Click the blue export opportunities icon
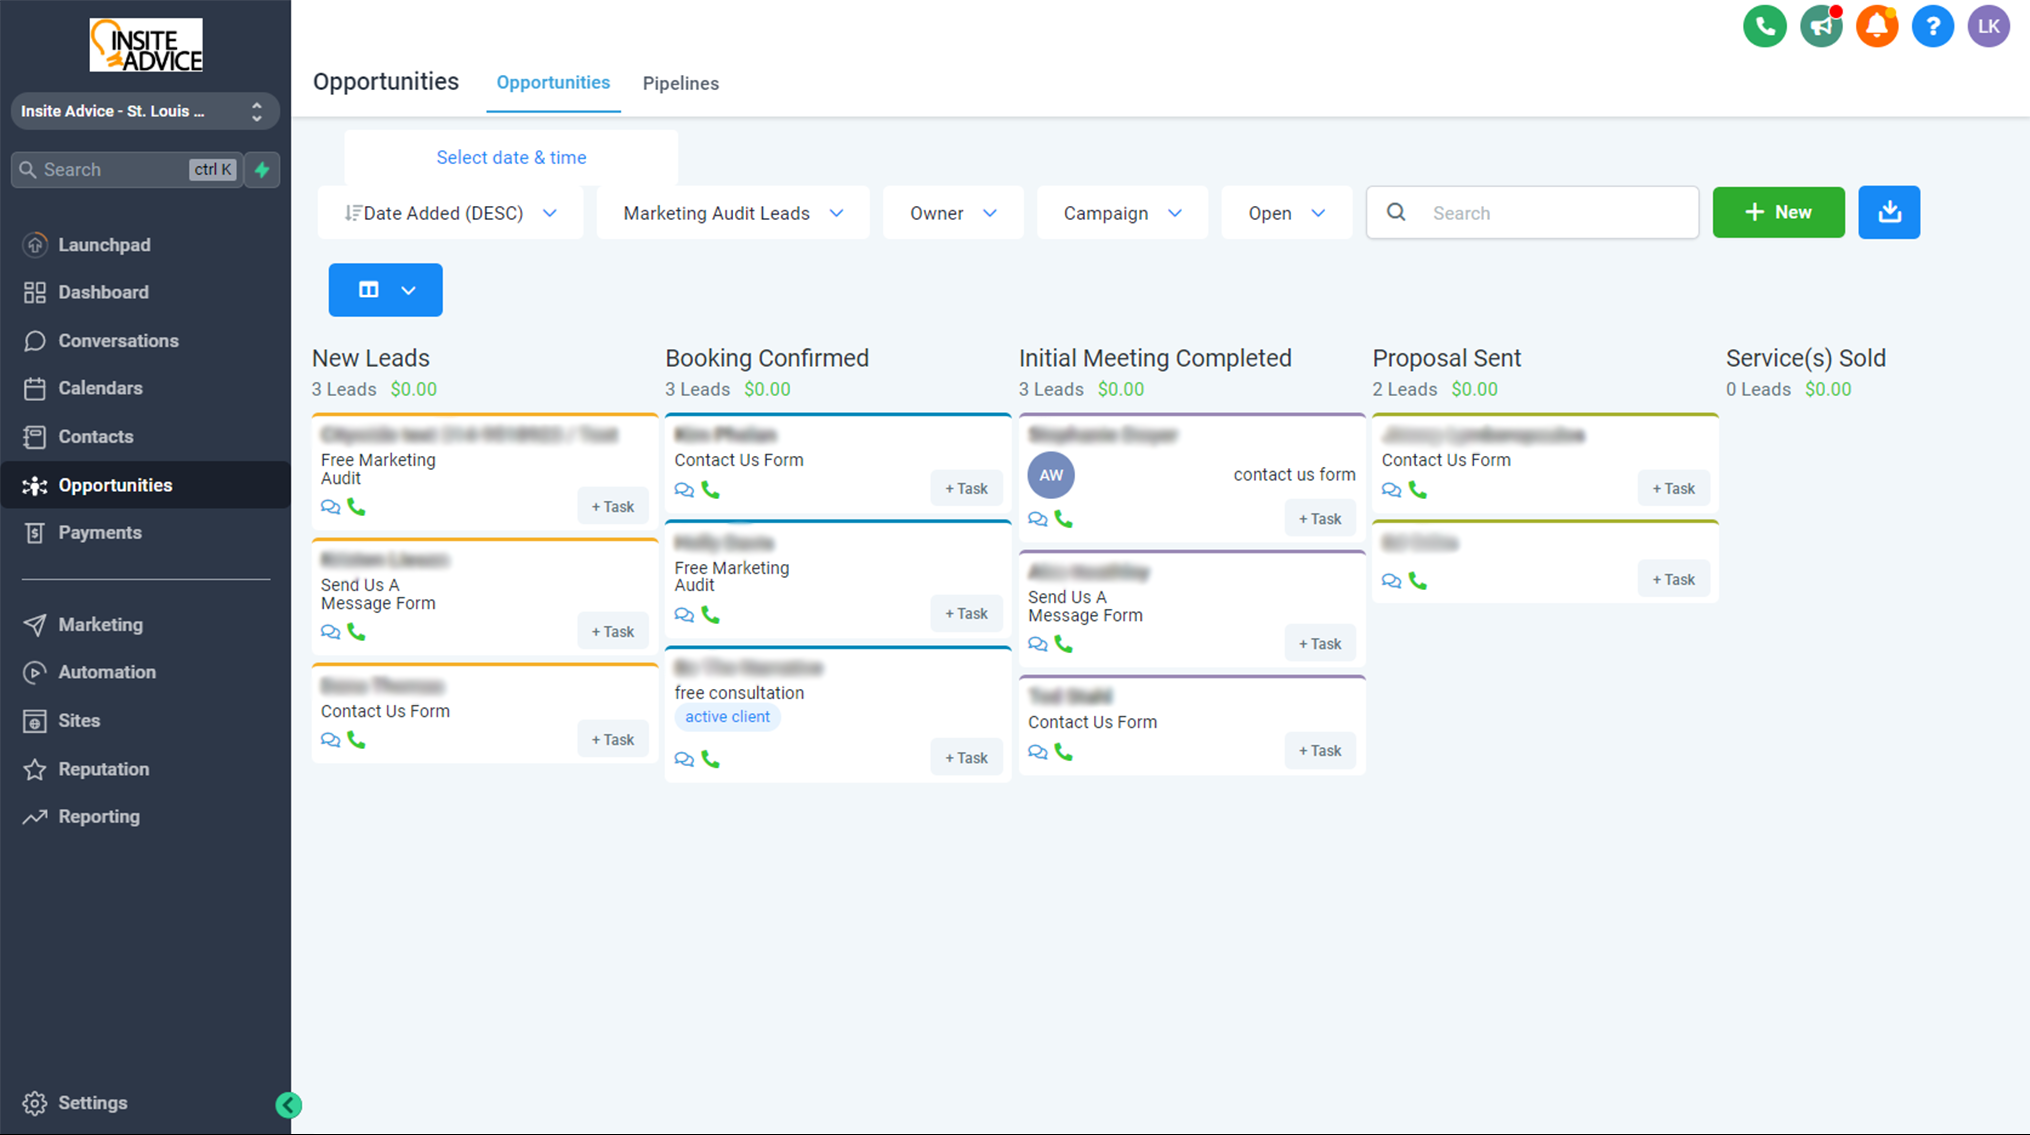The image size is (2030, 1135). (1888, 212)
